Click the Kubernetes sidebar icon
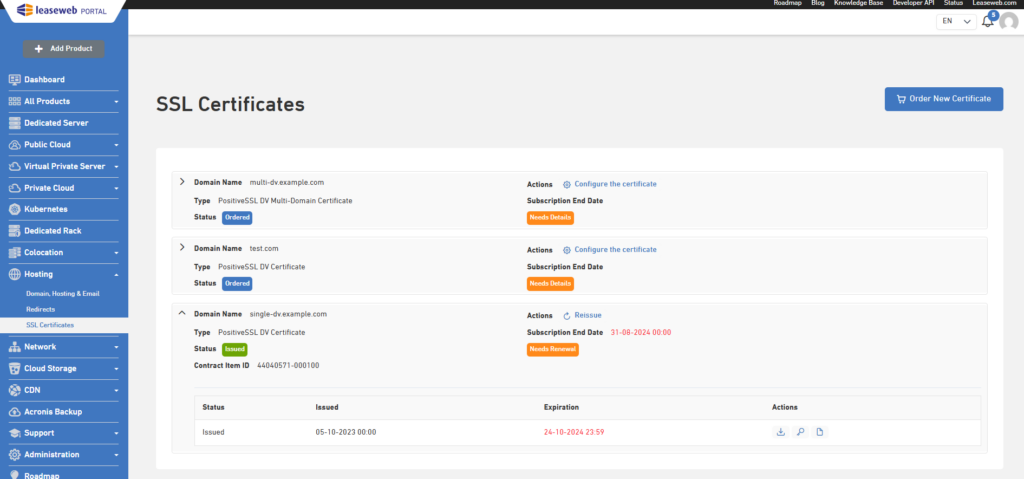The image size is (1024, 479). (15, 209)
